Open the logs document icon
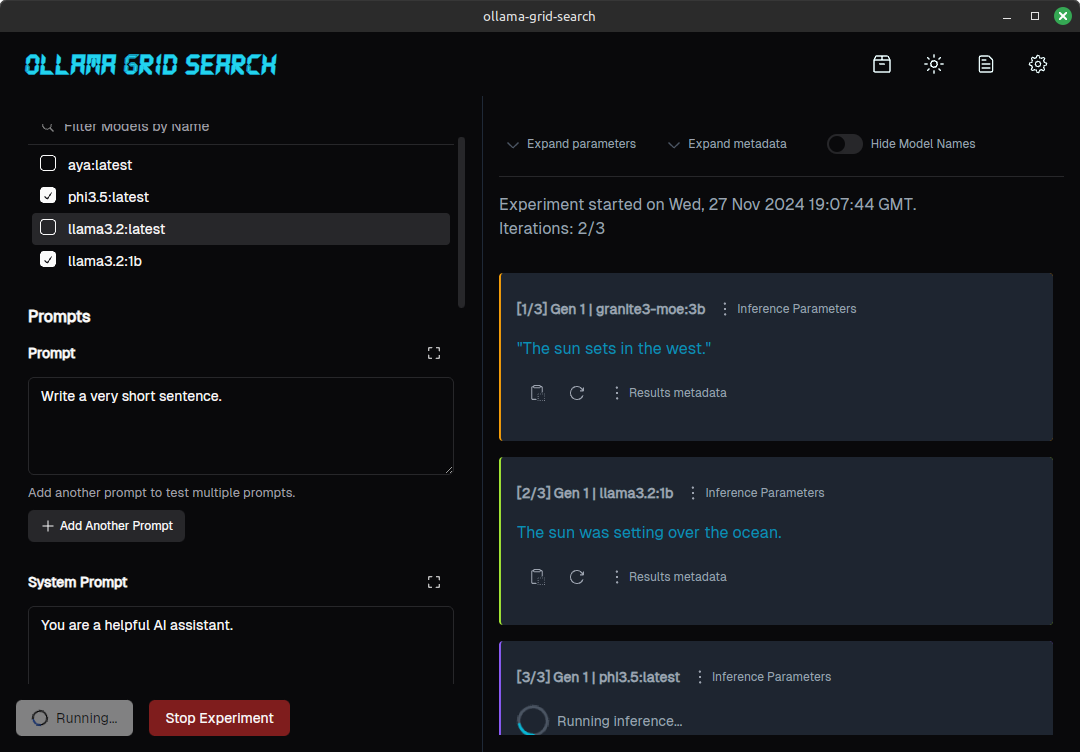Viewport: 1080px width, 752px height. point(986,64)
